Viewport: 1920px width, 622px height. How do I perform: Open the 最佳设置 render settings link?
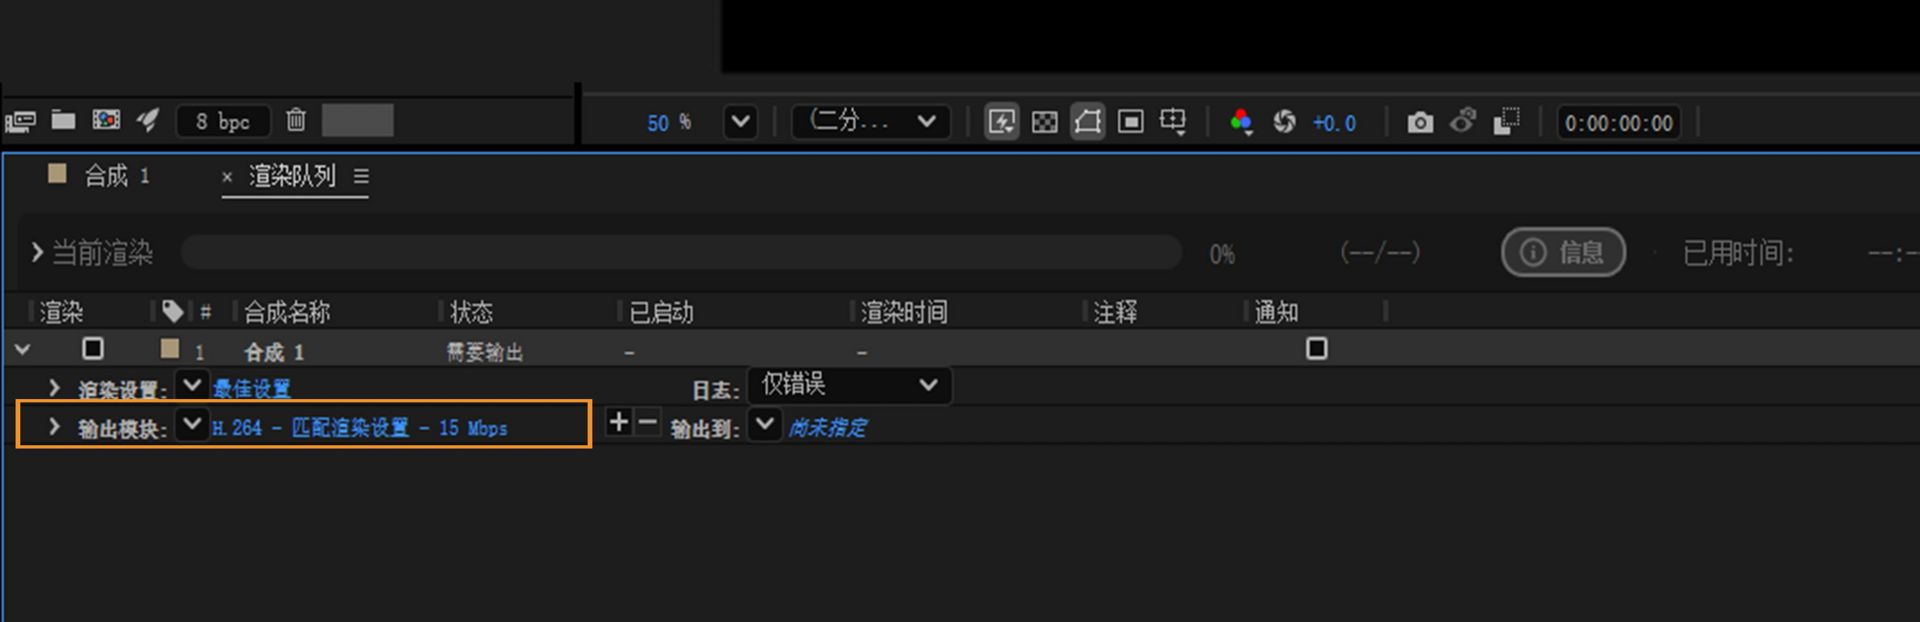(x=252, y=388)
